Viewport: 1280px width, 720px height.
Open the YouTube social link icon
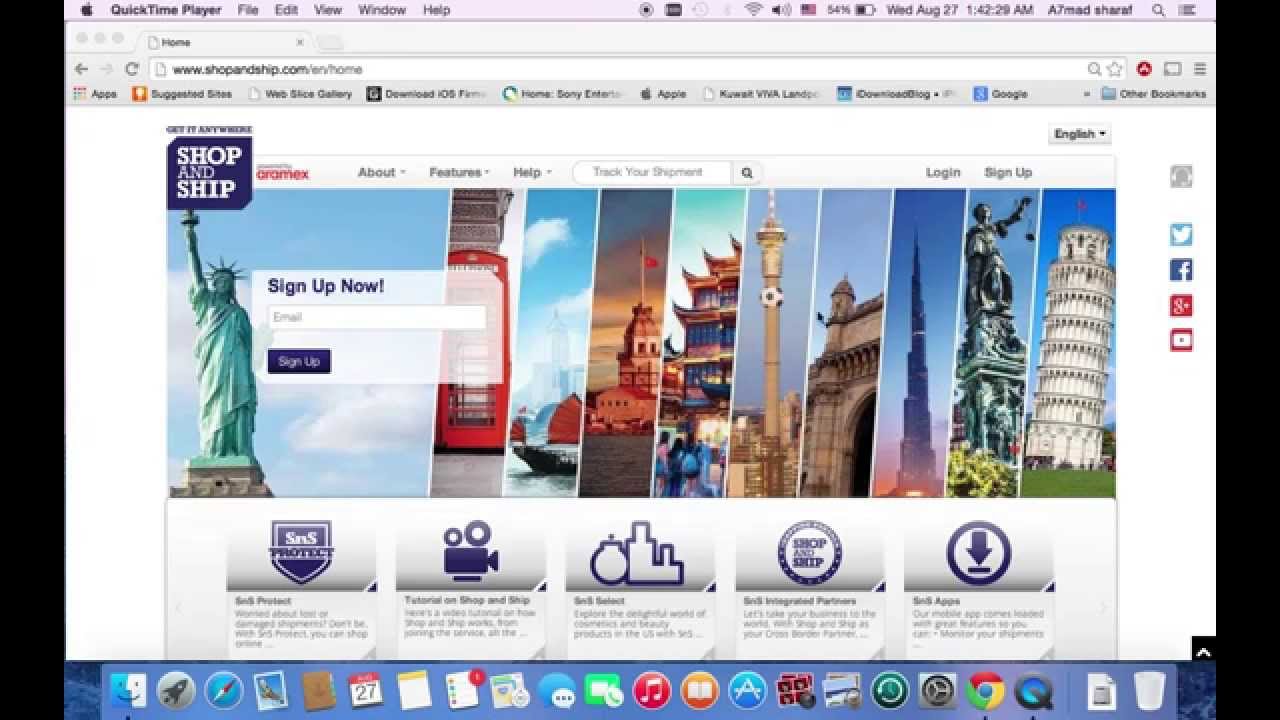pos(1181,340)
